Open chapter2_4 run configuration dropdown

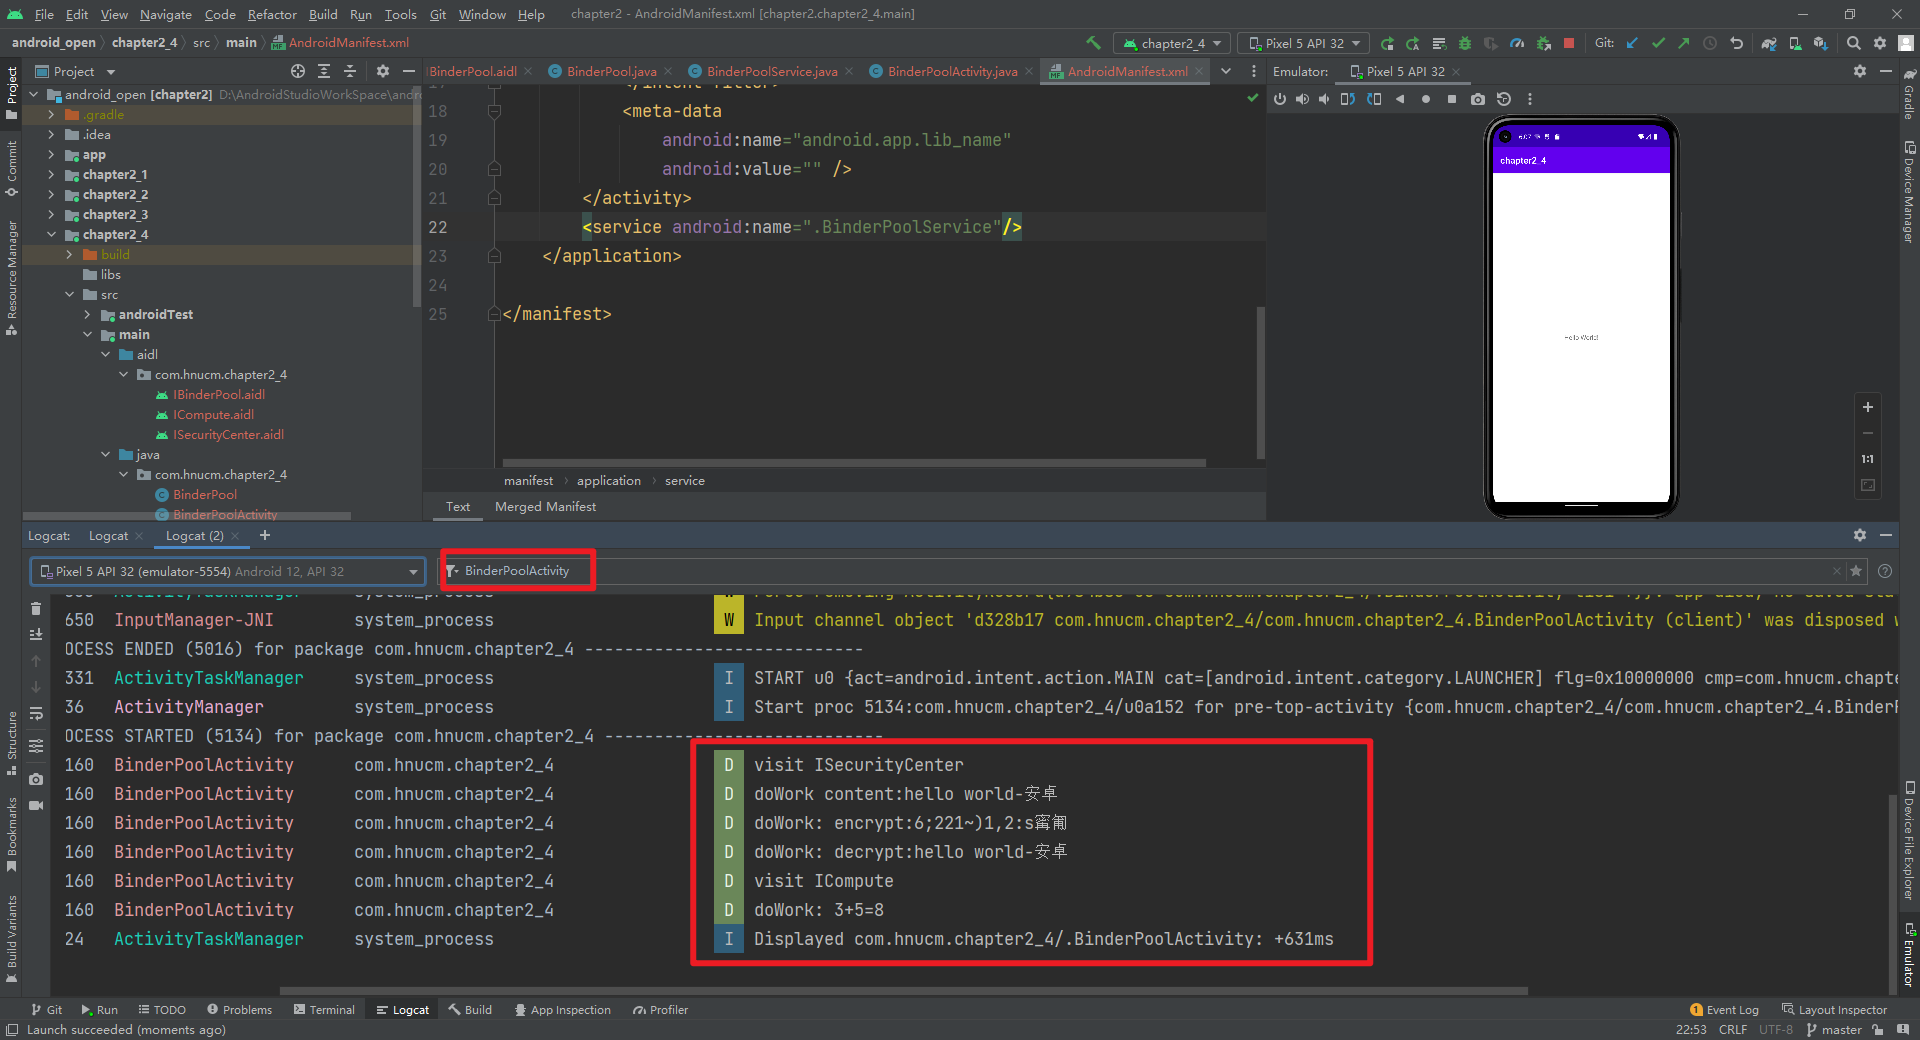click(1173, 43)
